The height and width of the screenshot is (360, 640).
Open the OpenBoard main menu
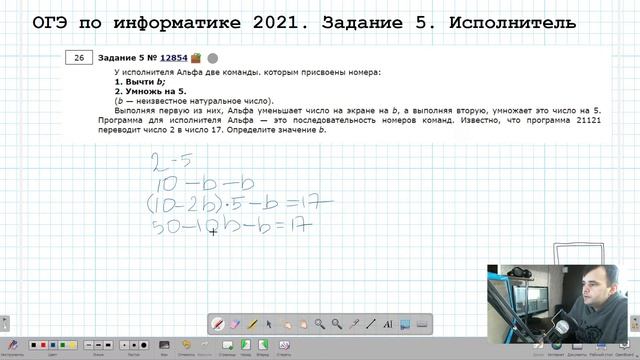coord(624,346)
